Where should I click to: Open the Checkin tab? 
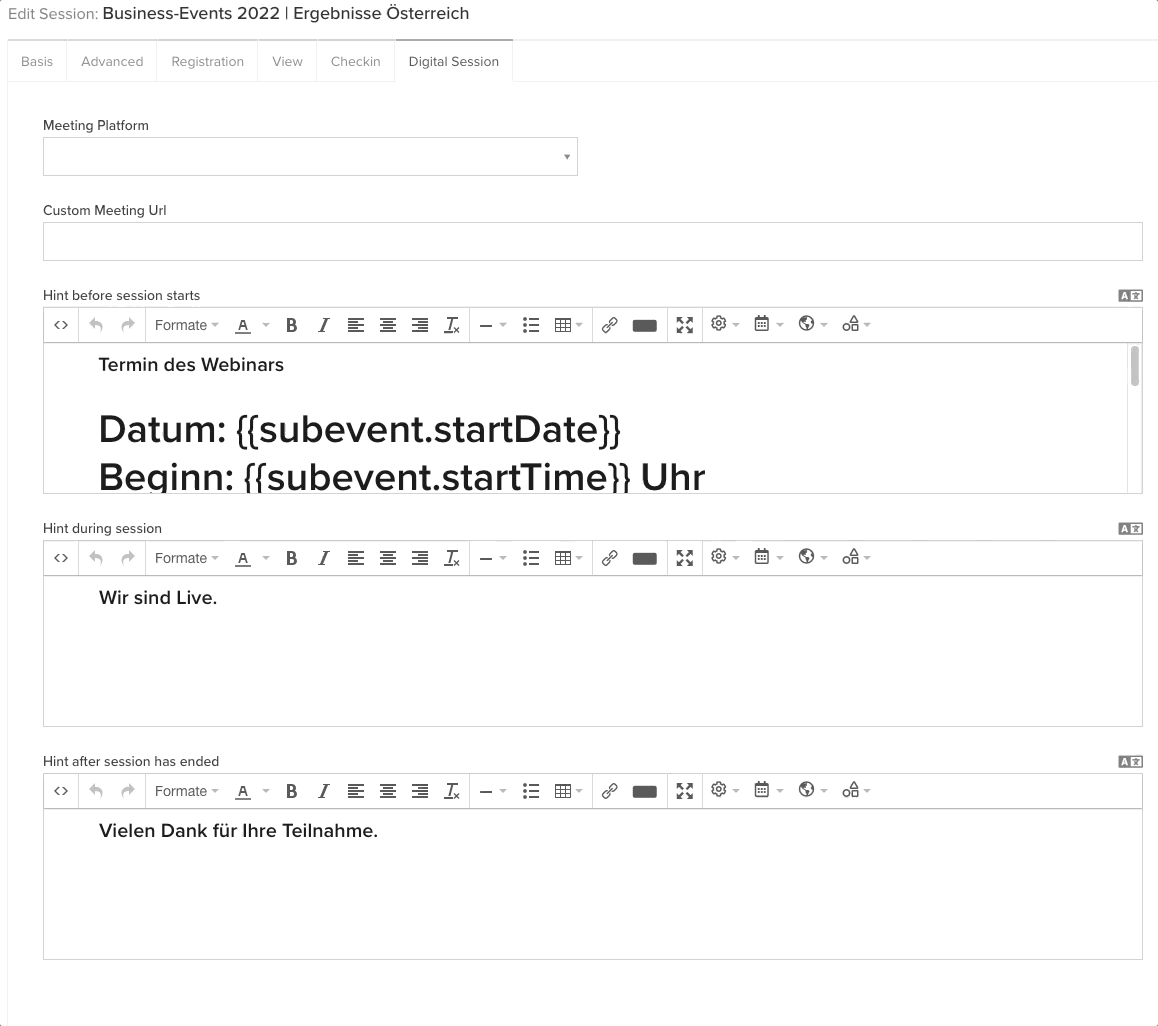click(355, 61)
